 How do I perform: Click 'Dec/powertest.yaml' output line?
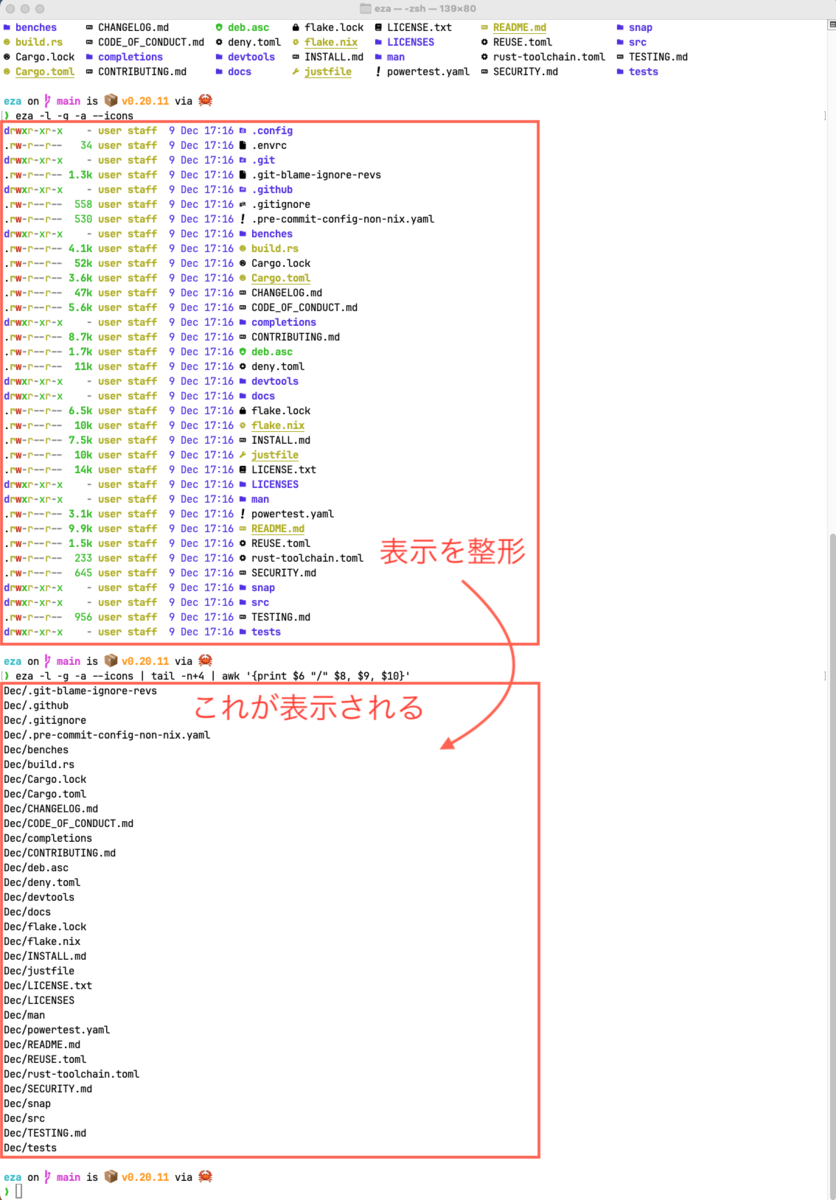[x=57, y=1029]
